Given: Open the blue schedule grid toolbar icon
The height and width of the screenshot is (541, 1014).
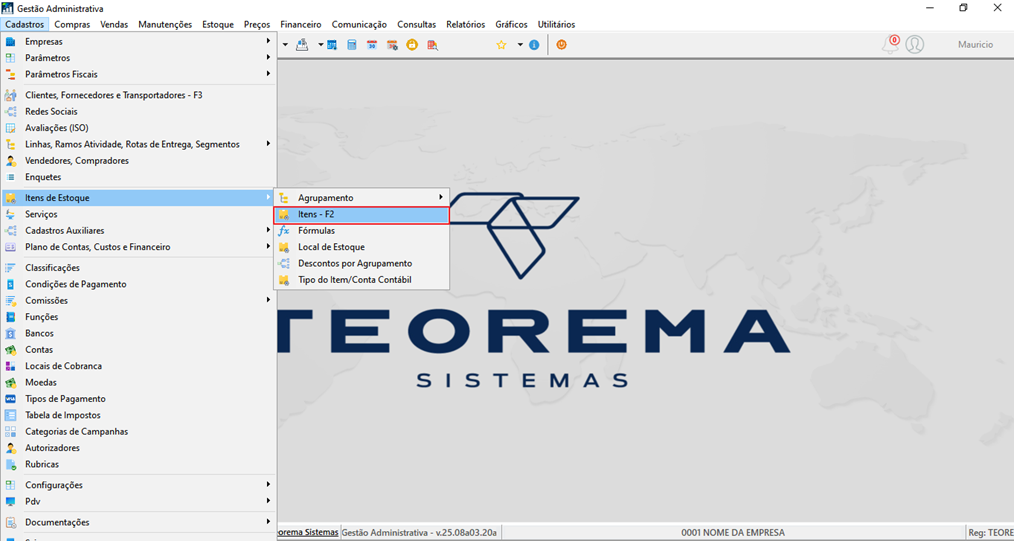Looking at the screenshot, I should pos(331,45).
